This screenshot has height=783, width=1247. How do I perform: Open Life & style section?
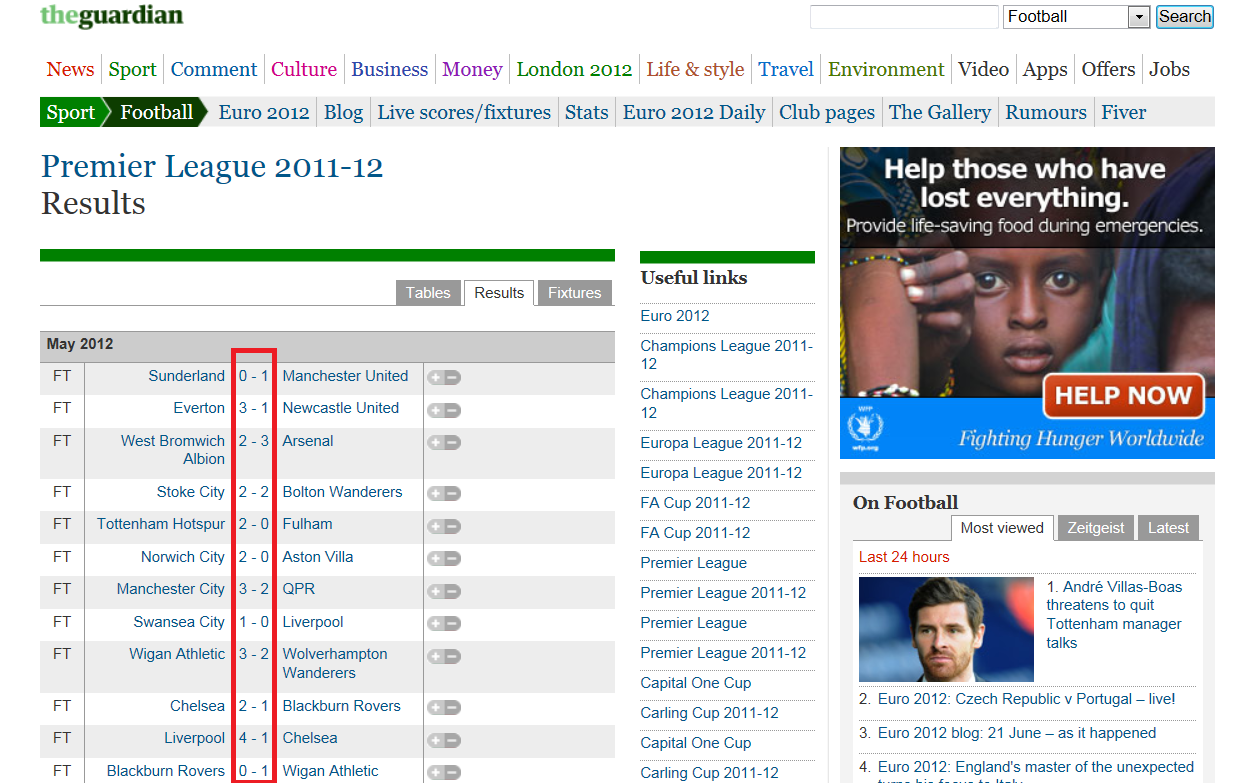[695, 69]
